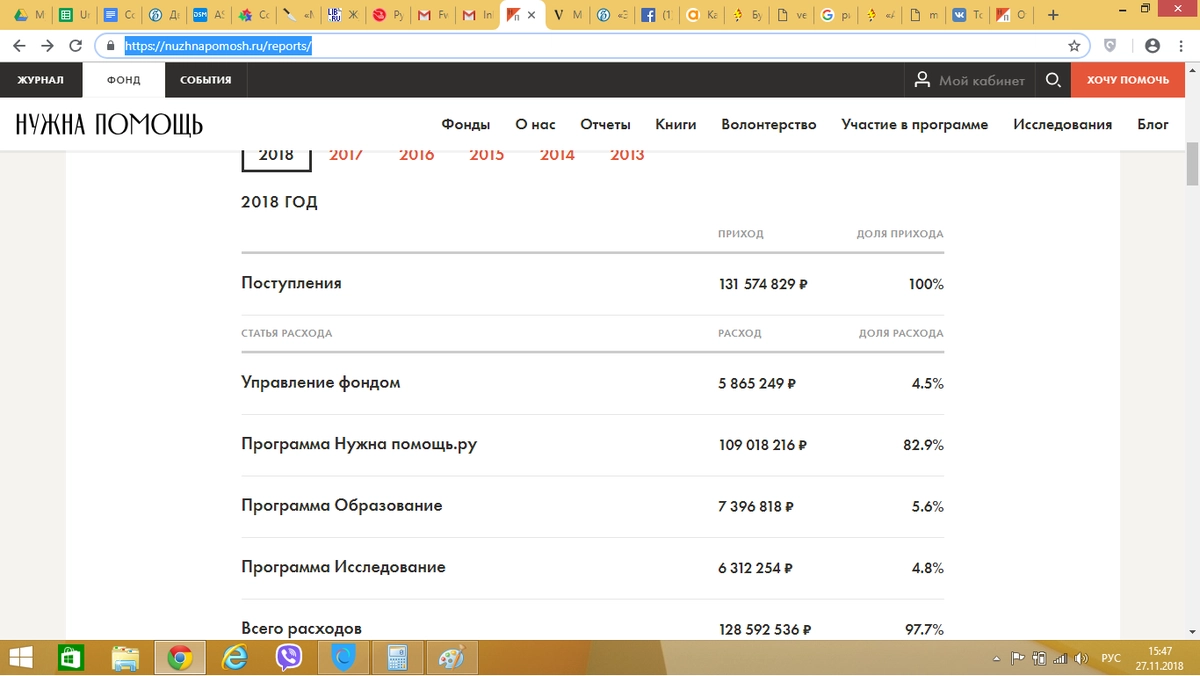Screen dimensions: 1200x676
Task: Open Viber from the taskbar
Action: pos(289,657)
